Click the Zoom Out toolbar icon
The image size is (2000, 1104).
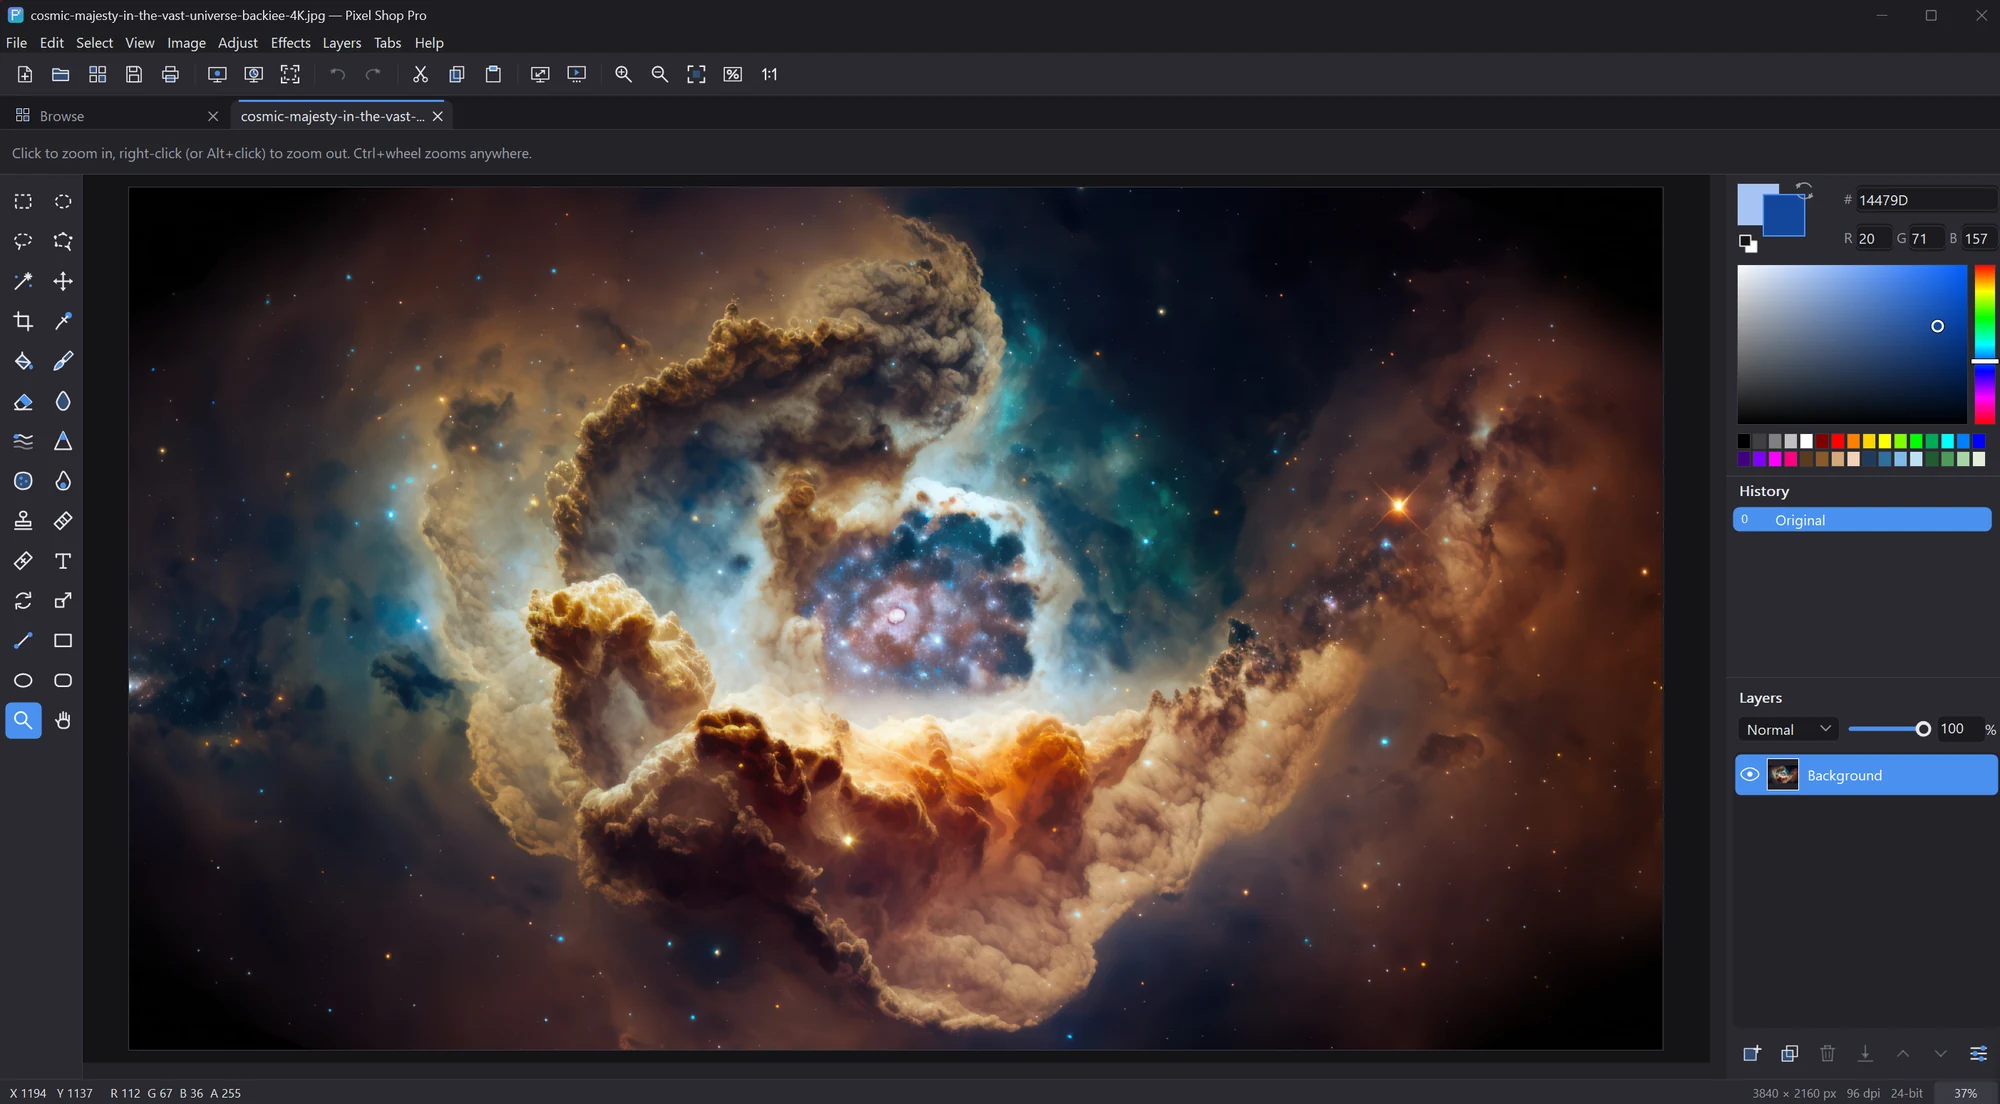point(660,74)
